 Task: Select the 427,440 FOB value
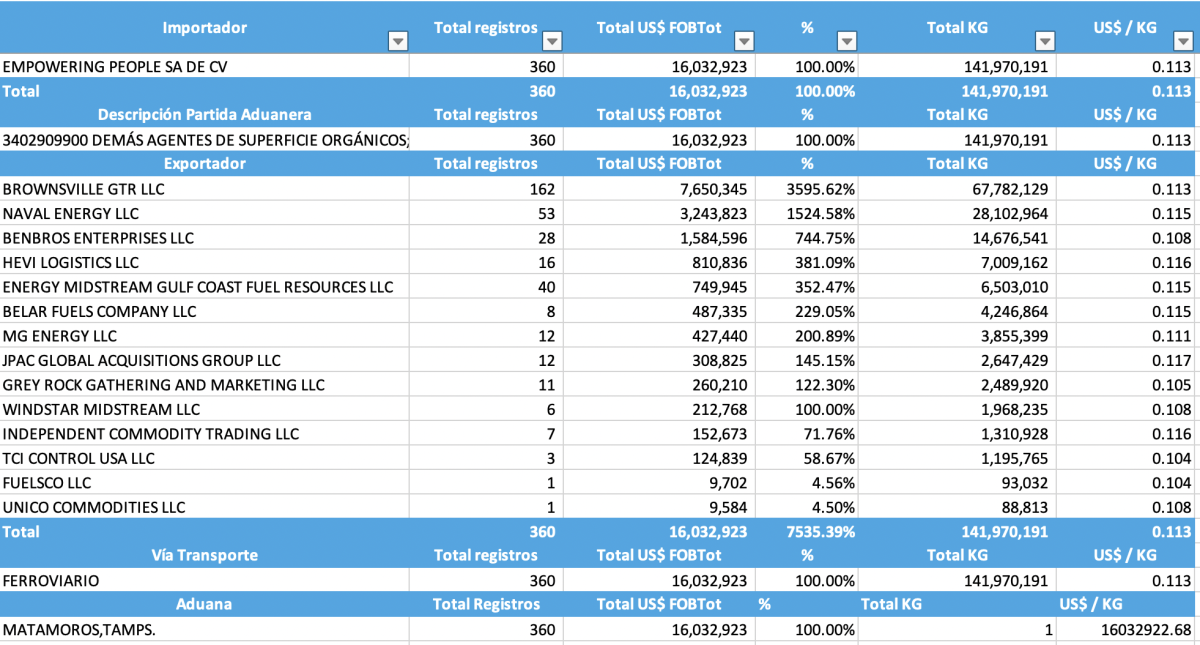[x=661, y=336]
